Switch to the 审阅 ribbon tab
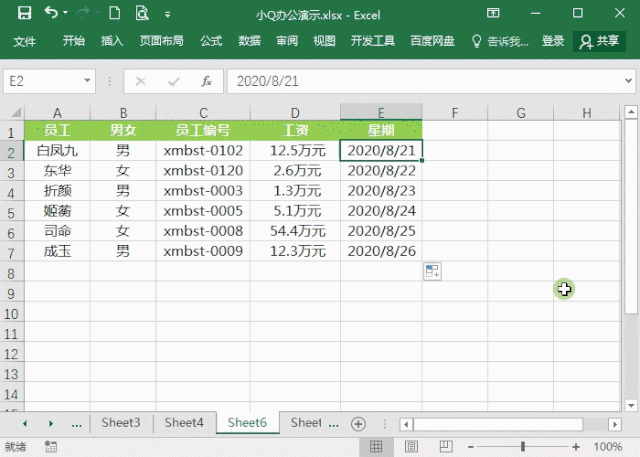This screenshot has width=640, height=457. (x=287, y=41)
